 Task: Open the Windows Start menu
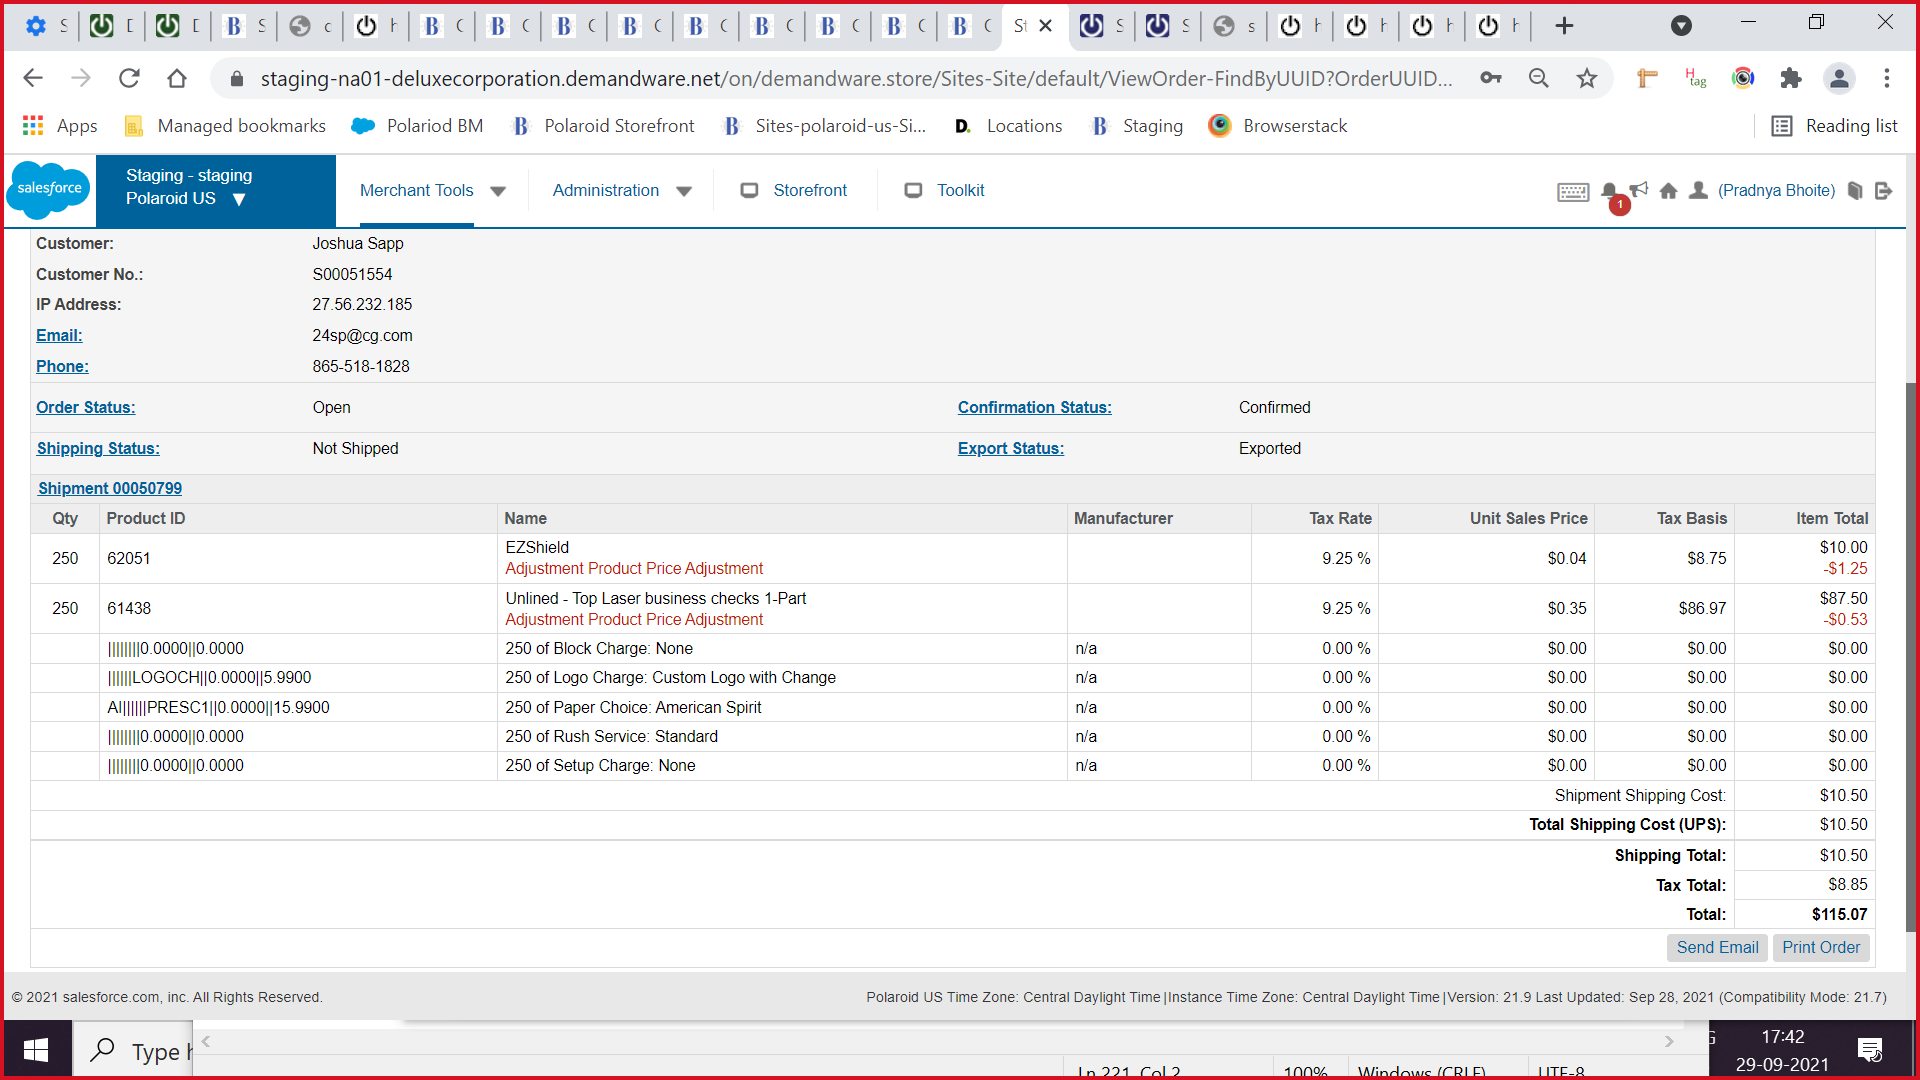(36, 1050)
